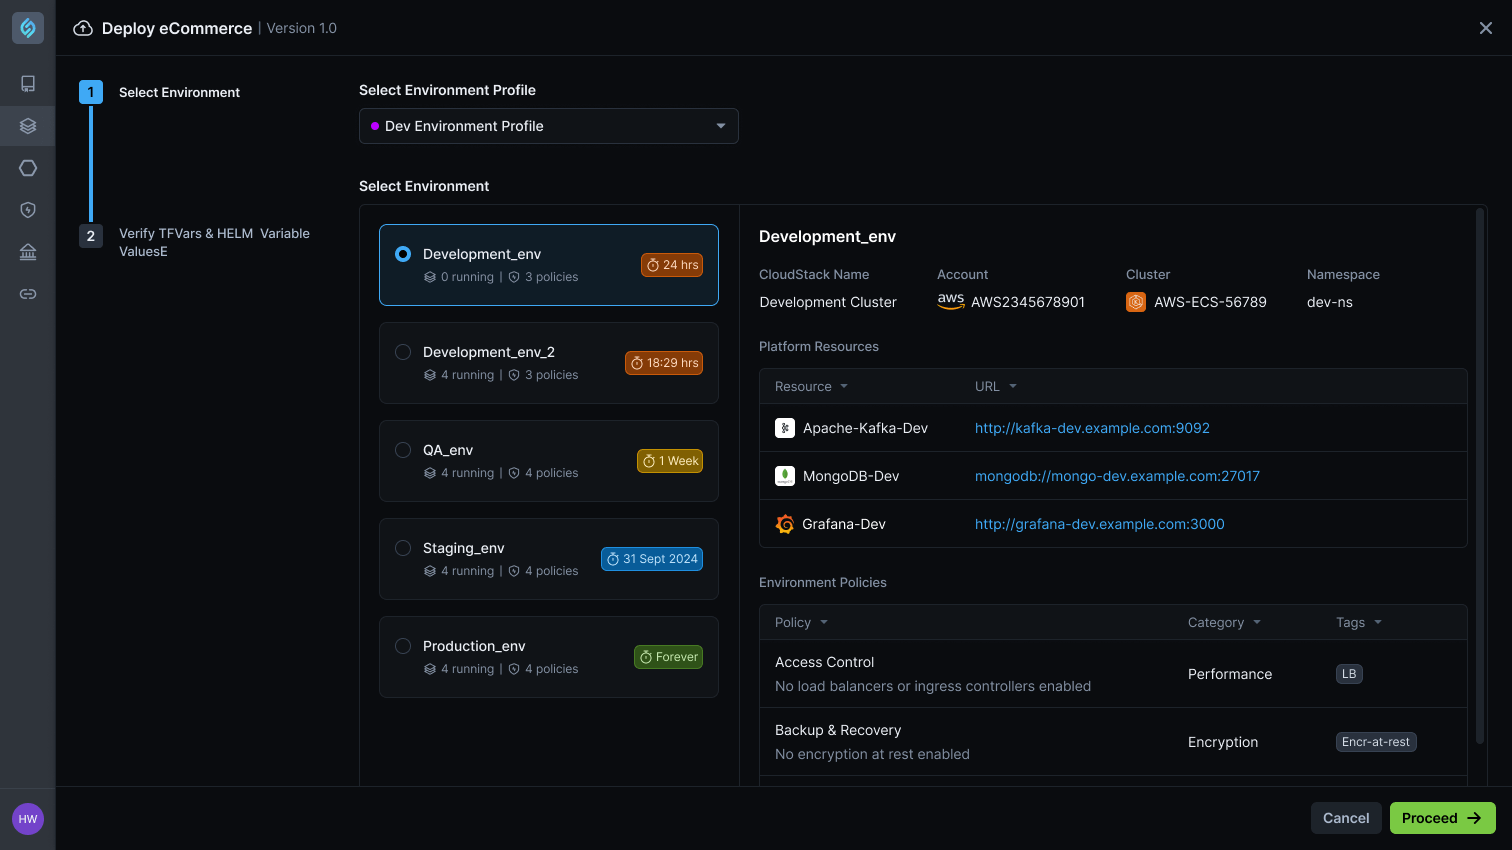The width and height of the screenshot is (1512, 850).
Task: Click the Development Cluster name
Action: coord(828,302)
